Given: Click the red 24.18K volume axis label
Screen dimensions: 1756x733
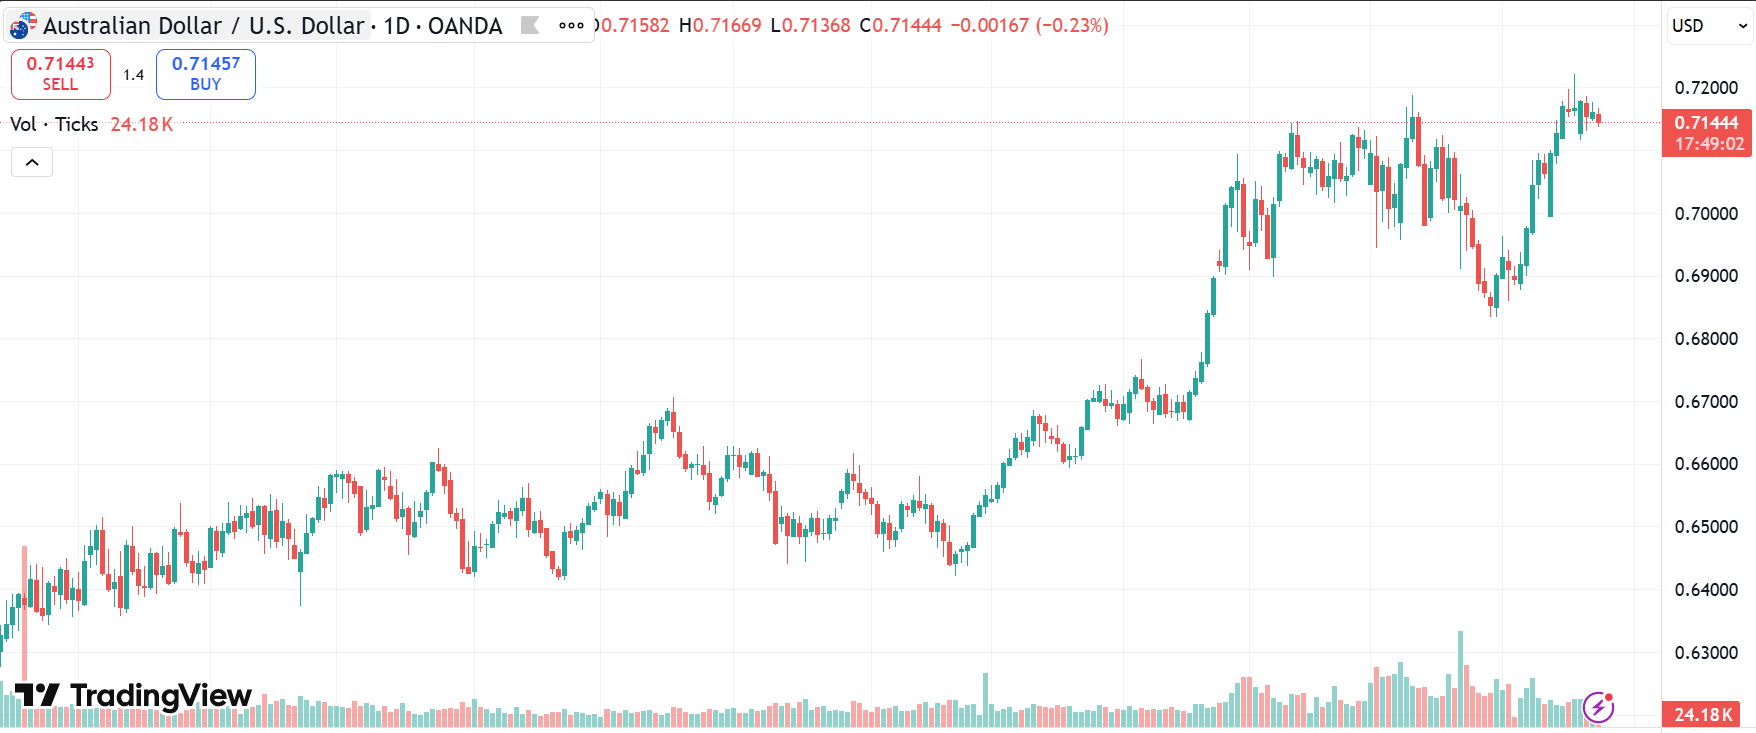Looking at the screenshot, I should point(1703,714).
